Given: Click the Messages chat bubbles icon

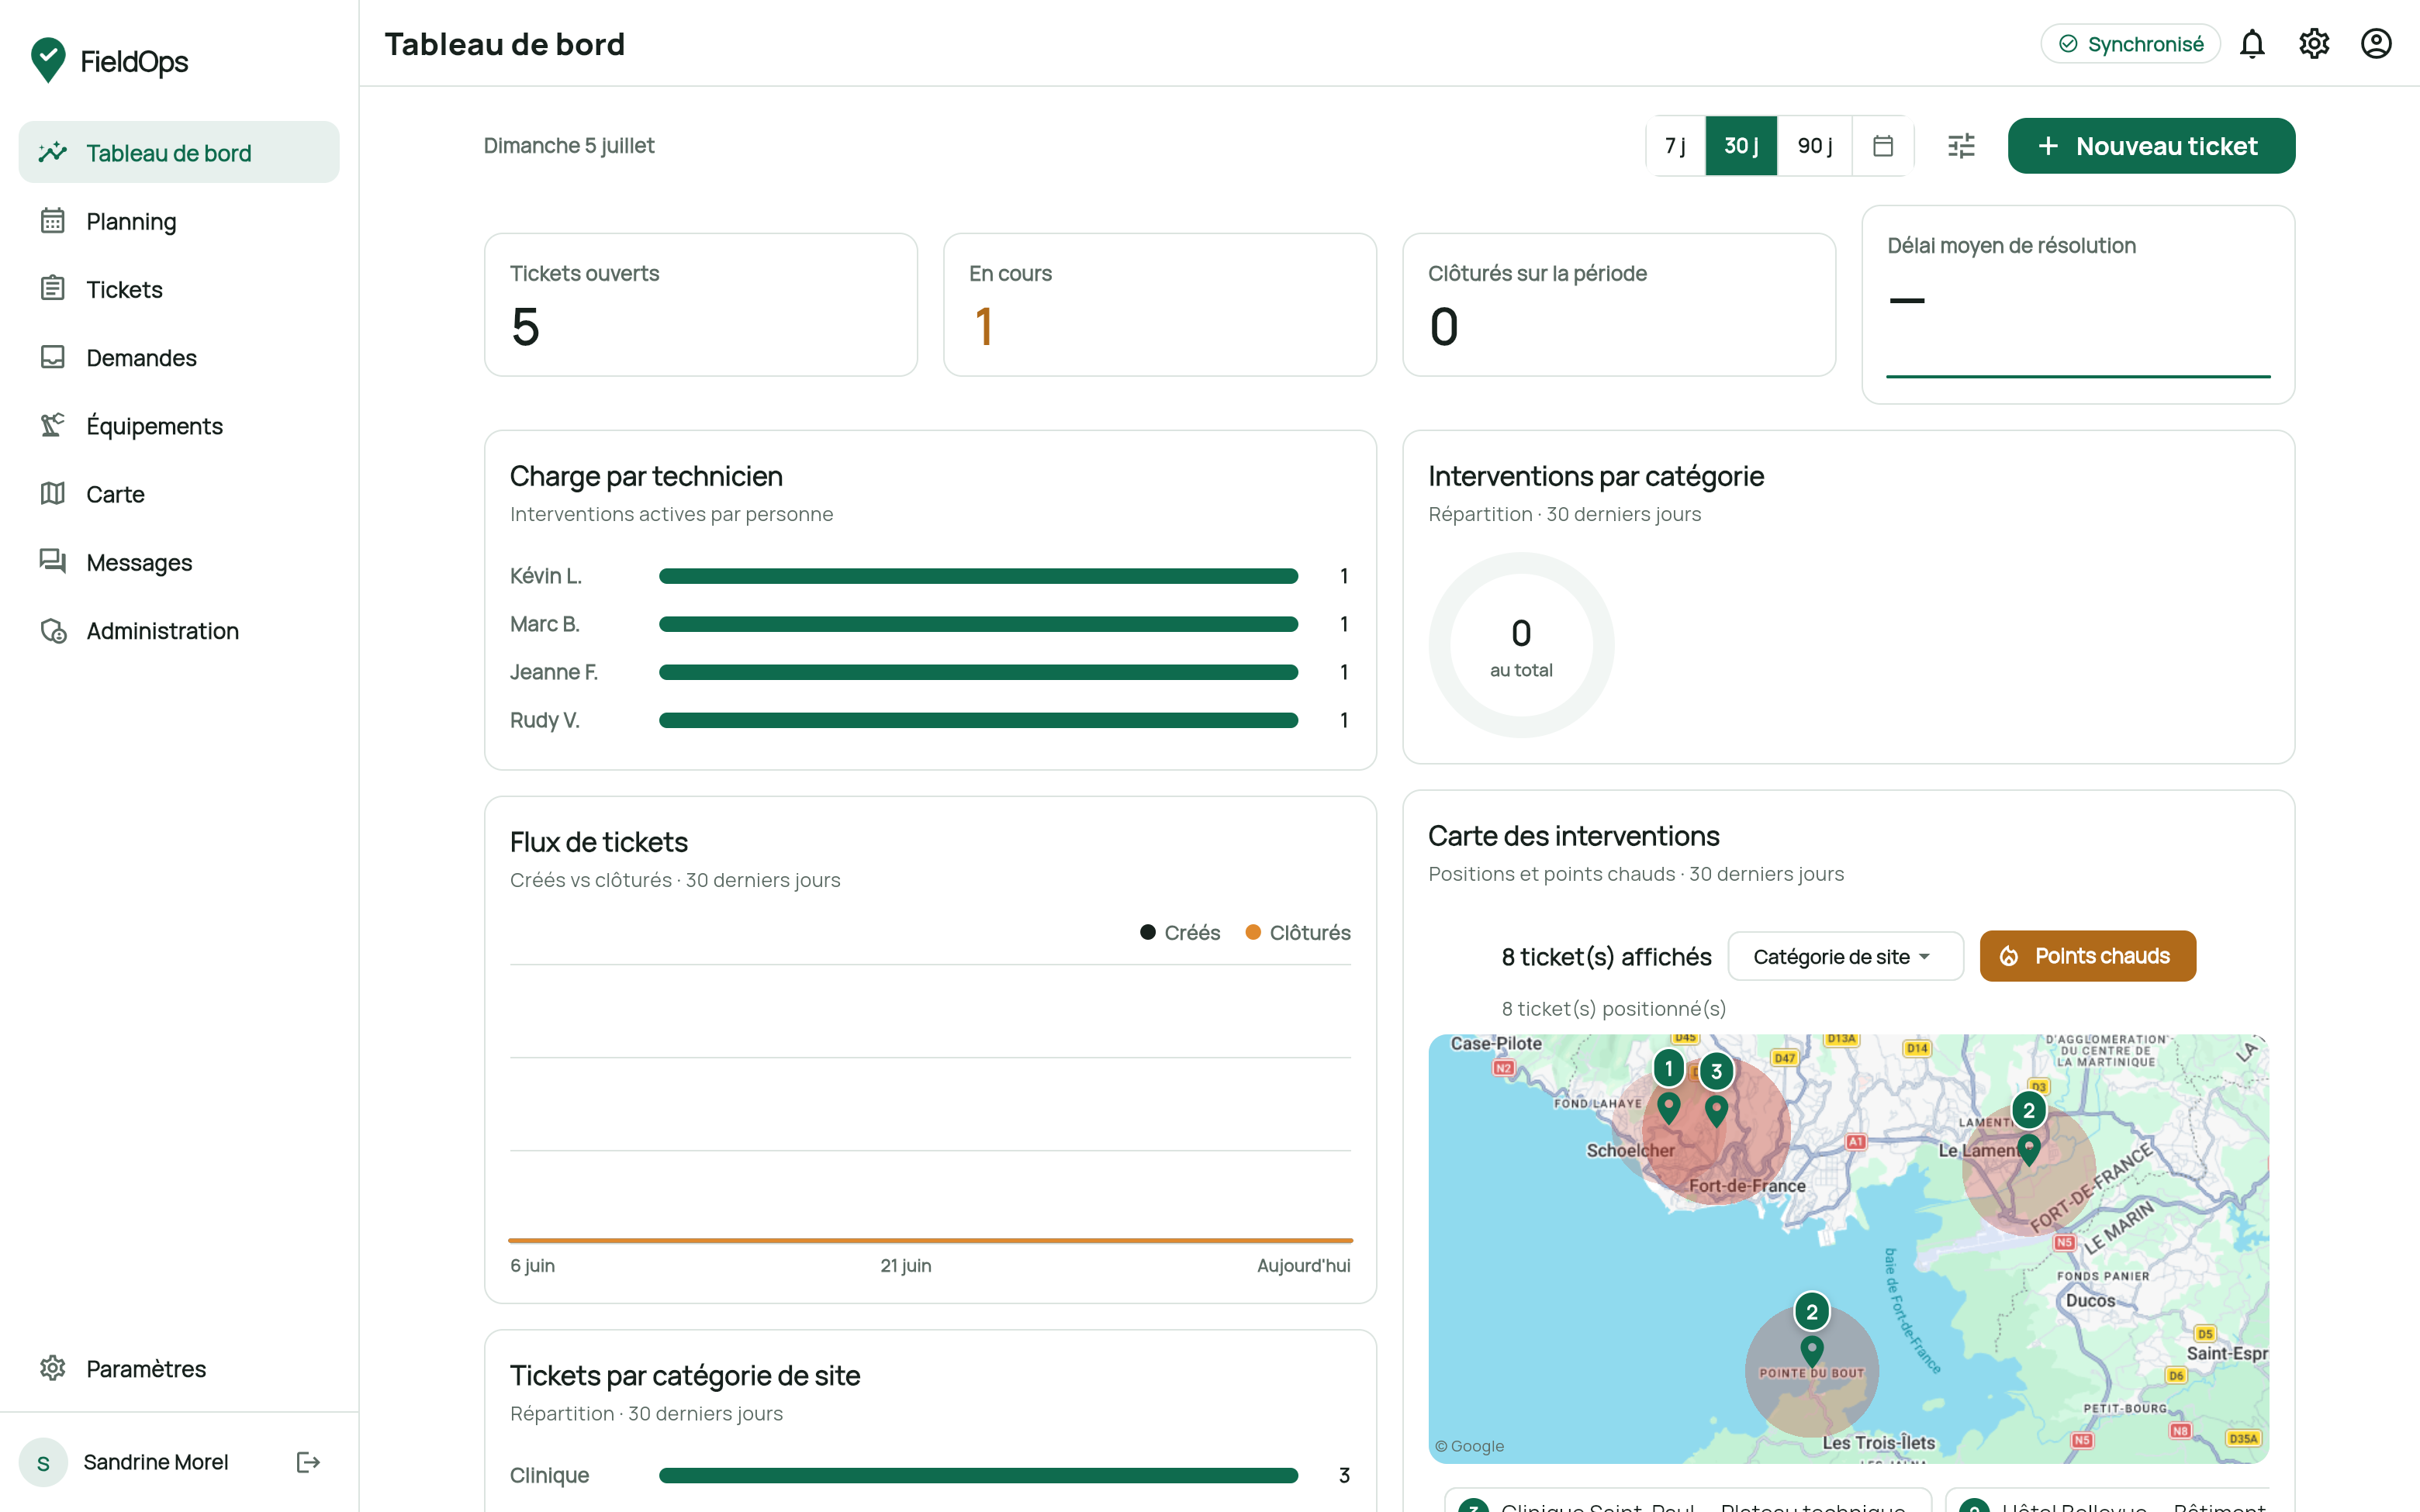Looking at the screenshot, I should pos(53,561).
